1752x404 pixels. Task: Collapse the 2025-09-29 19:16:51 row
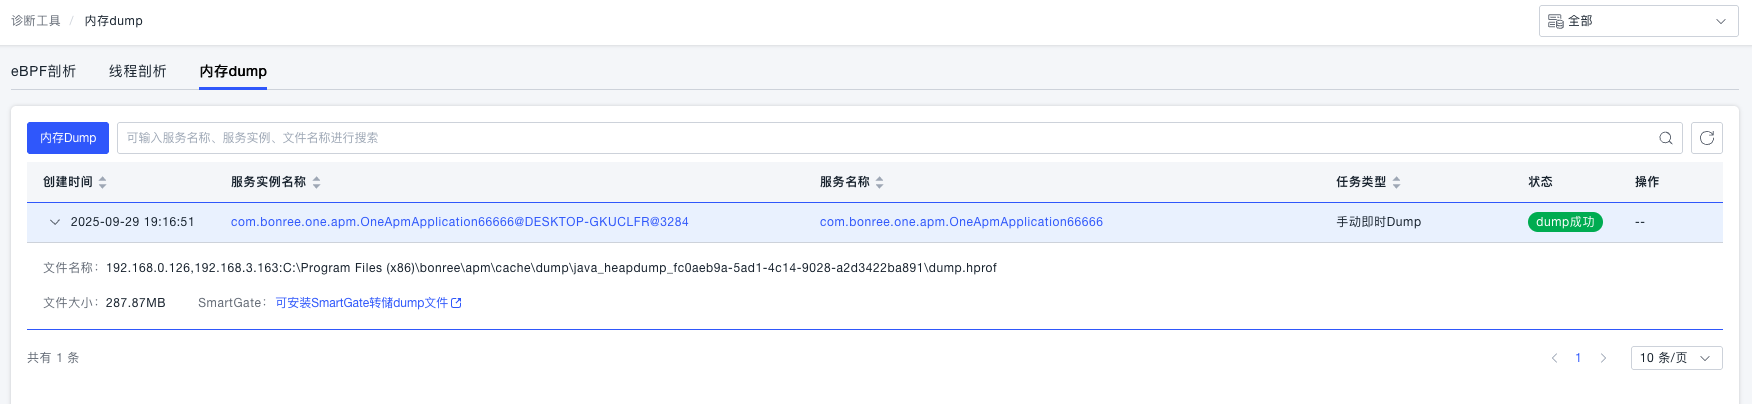click(55, 222)
